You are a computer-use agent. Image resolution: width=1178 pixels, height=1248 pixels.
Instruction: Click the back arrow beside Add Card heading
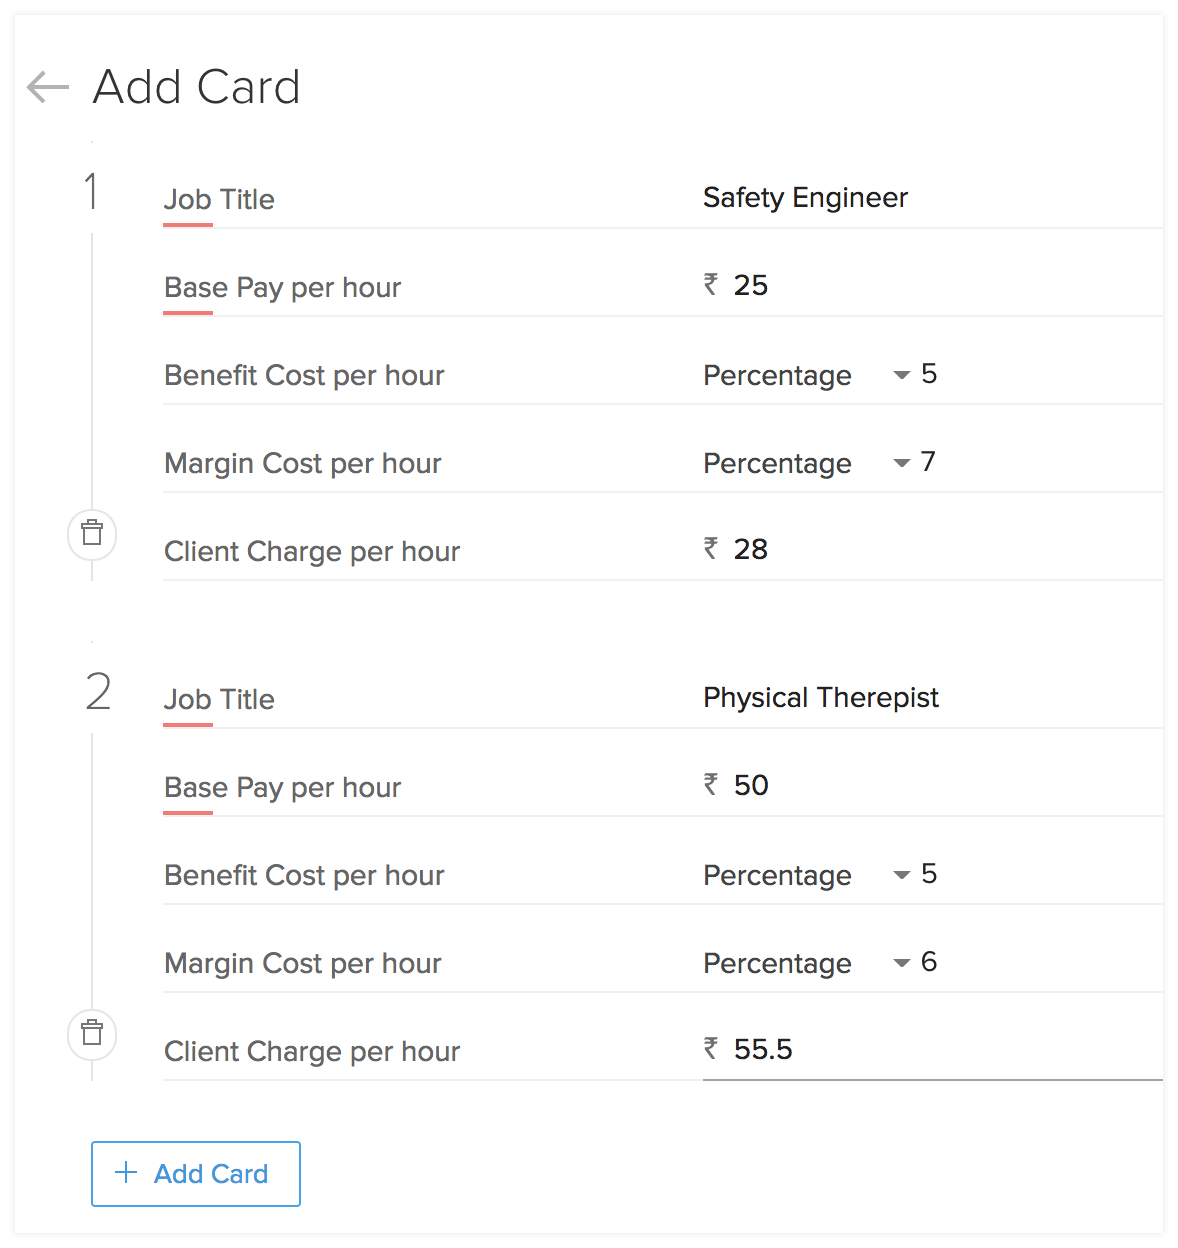click(x=48, y=88)
